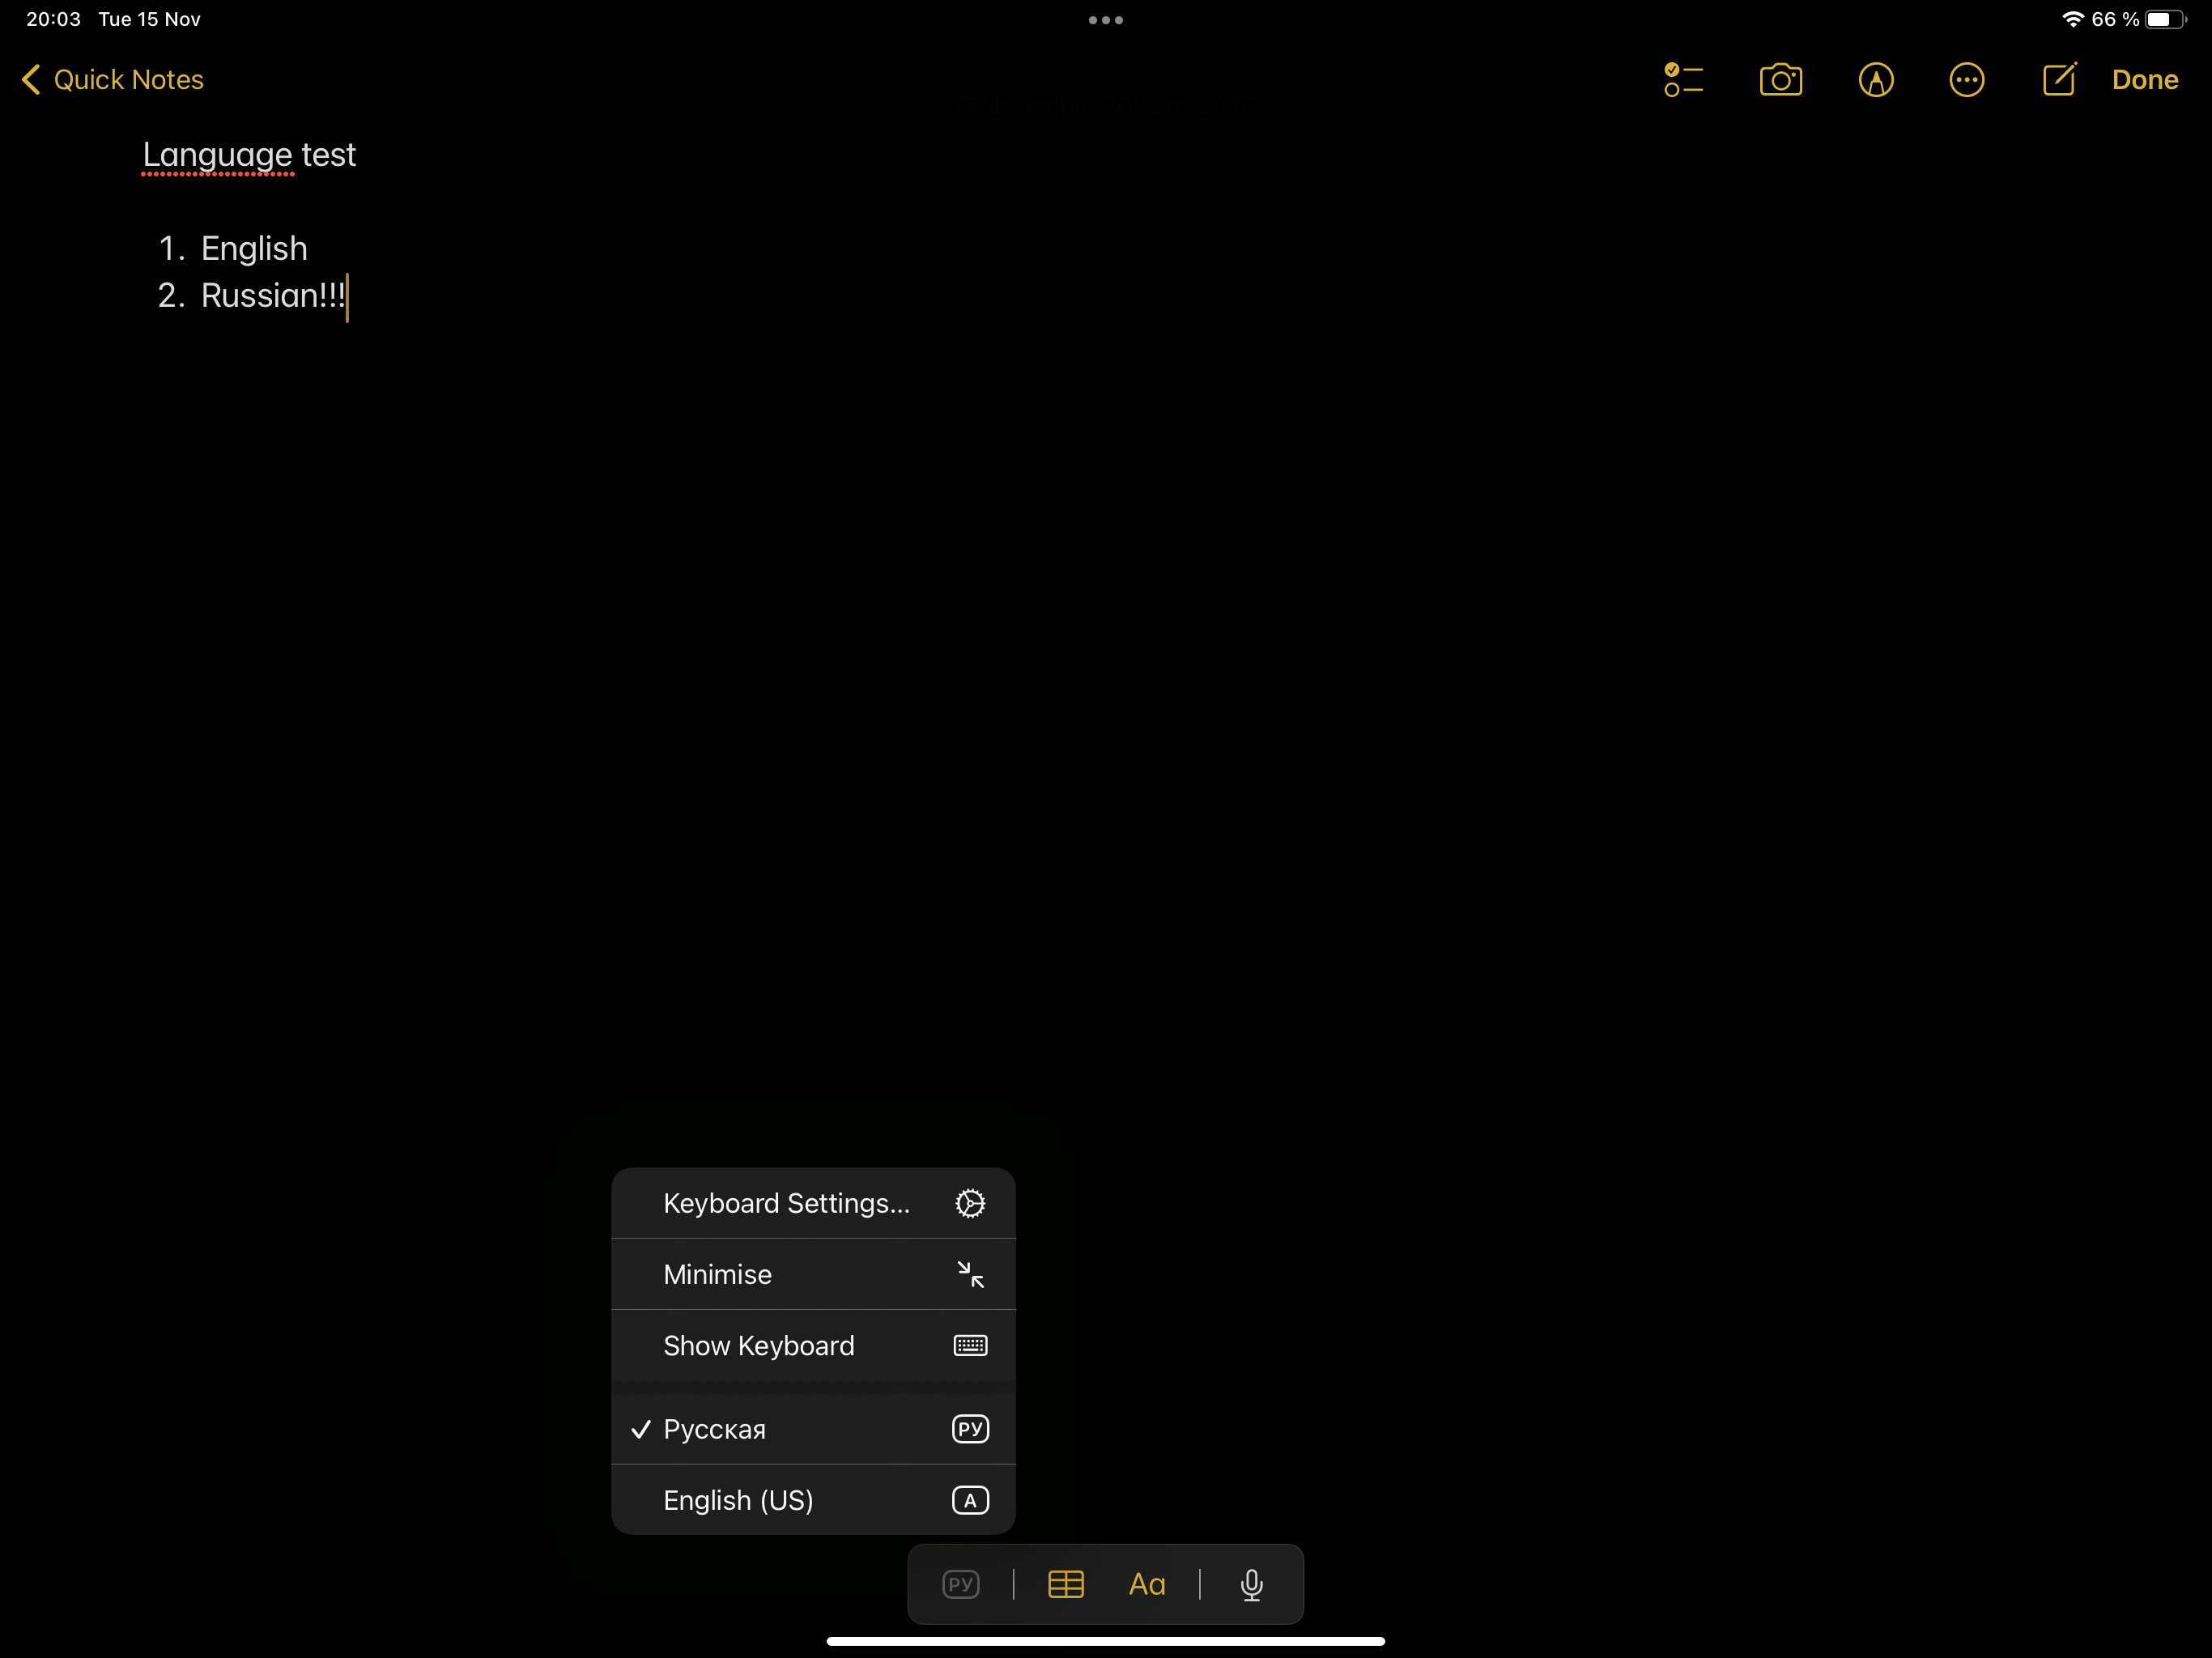This screenshot has height=1658, width=2212.
Task: Tap the РУ keyboard switcher button
Action: coord(959,1583)
